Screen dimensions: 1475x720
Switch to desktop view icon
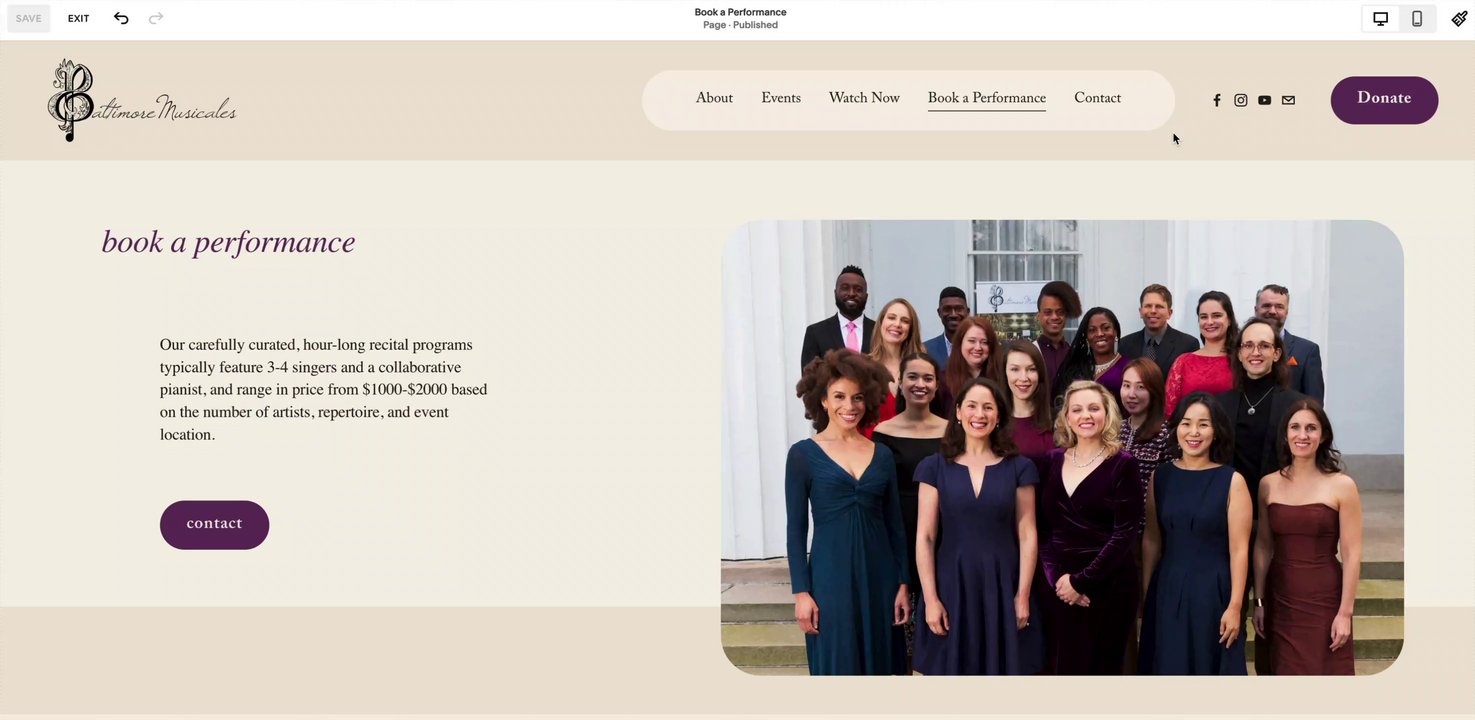pos(1380,18)
